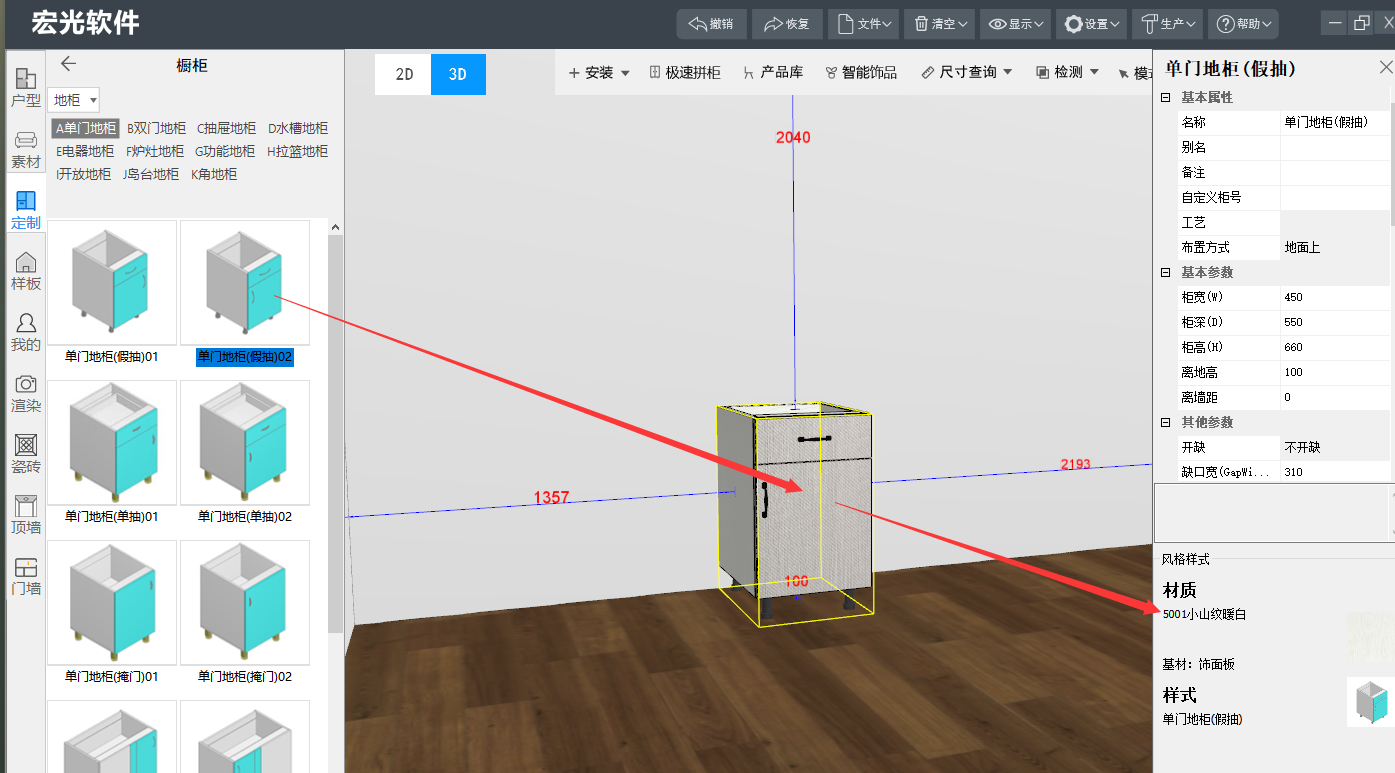Edit the 柜深(D) value 550
This screenshot has width=1395, height=773.
[1334, 322]
